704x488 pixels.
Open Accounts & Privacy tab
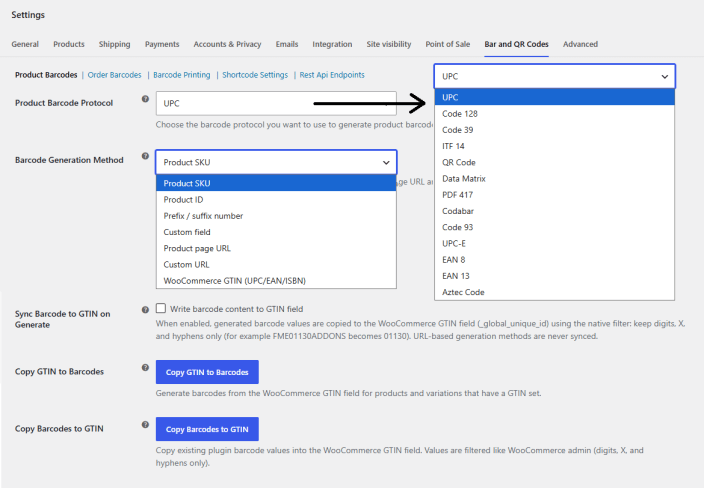(x=227, y=44)
